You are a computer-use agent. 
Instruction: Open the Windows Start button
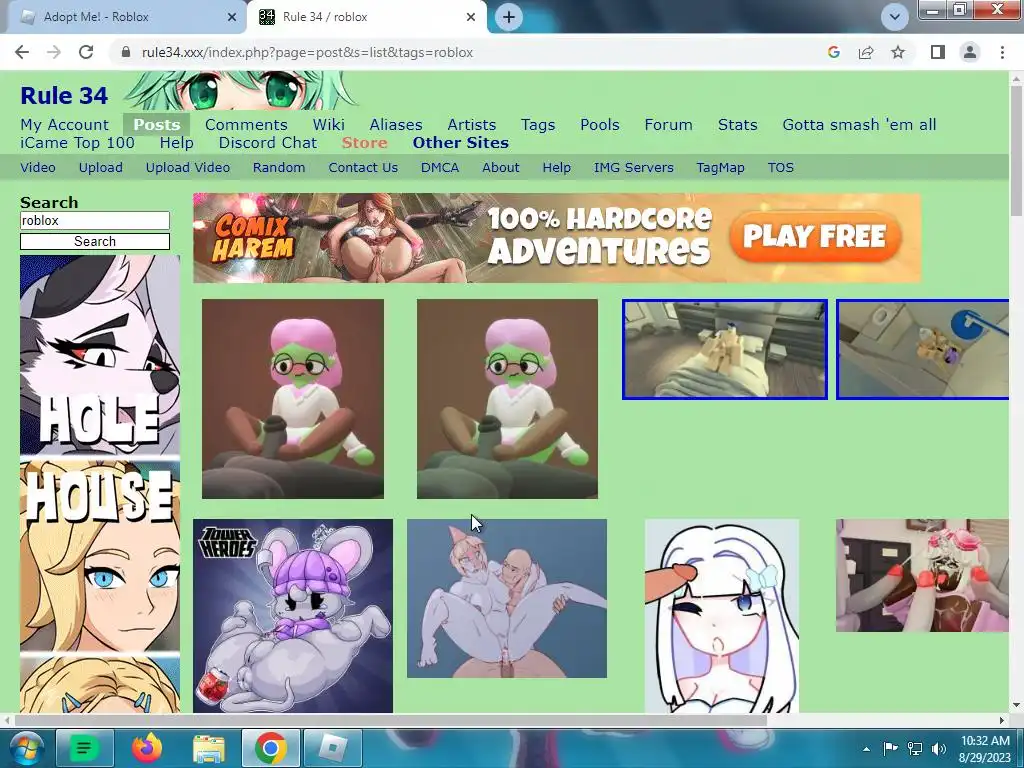25,748
